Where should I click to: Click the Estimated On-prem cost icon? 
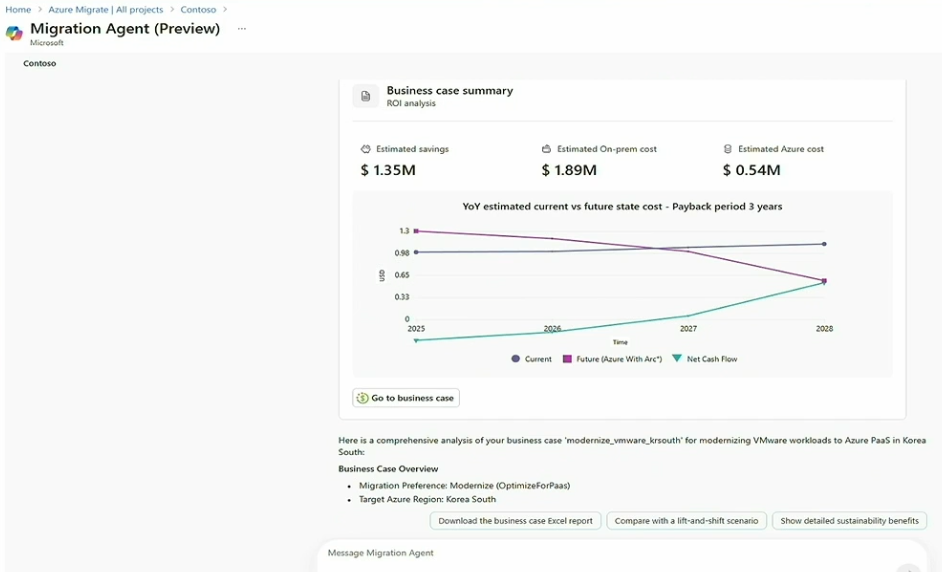[x=547, y=149]
